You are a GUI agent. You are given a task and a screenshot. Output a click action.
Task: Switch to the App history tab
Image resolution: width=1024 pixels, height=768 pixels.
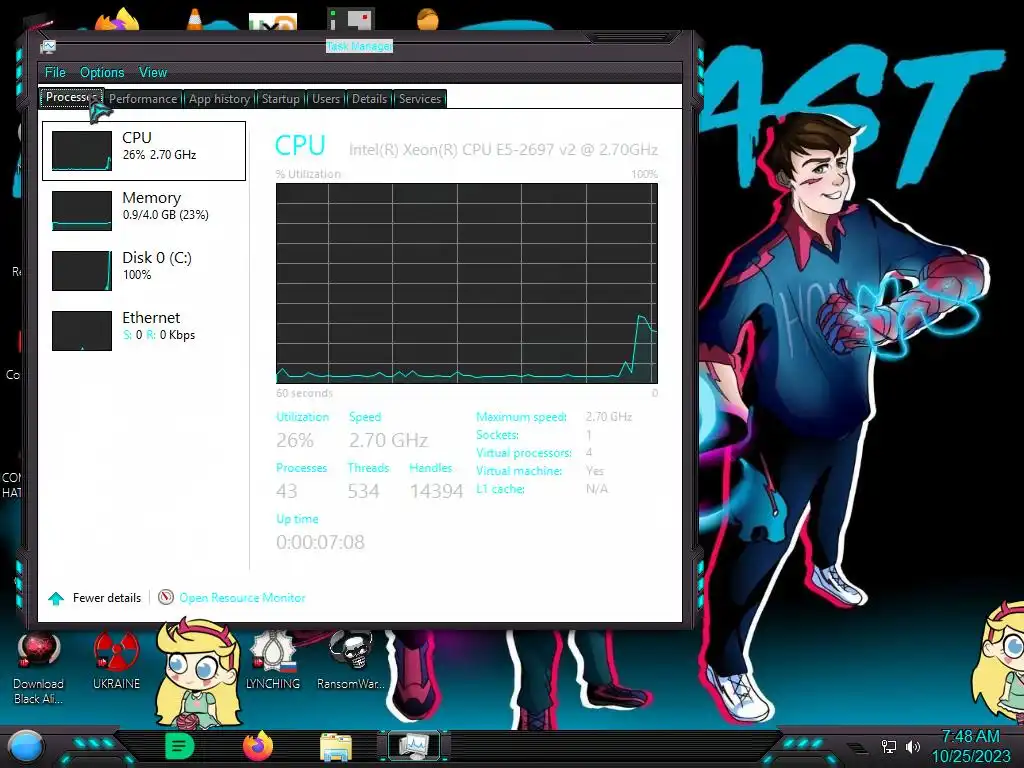219,99
